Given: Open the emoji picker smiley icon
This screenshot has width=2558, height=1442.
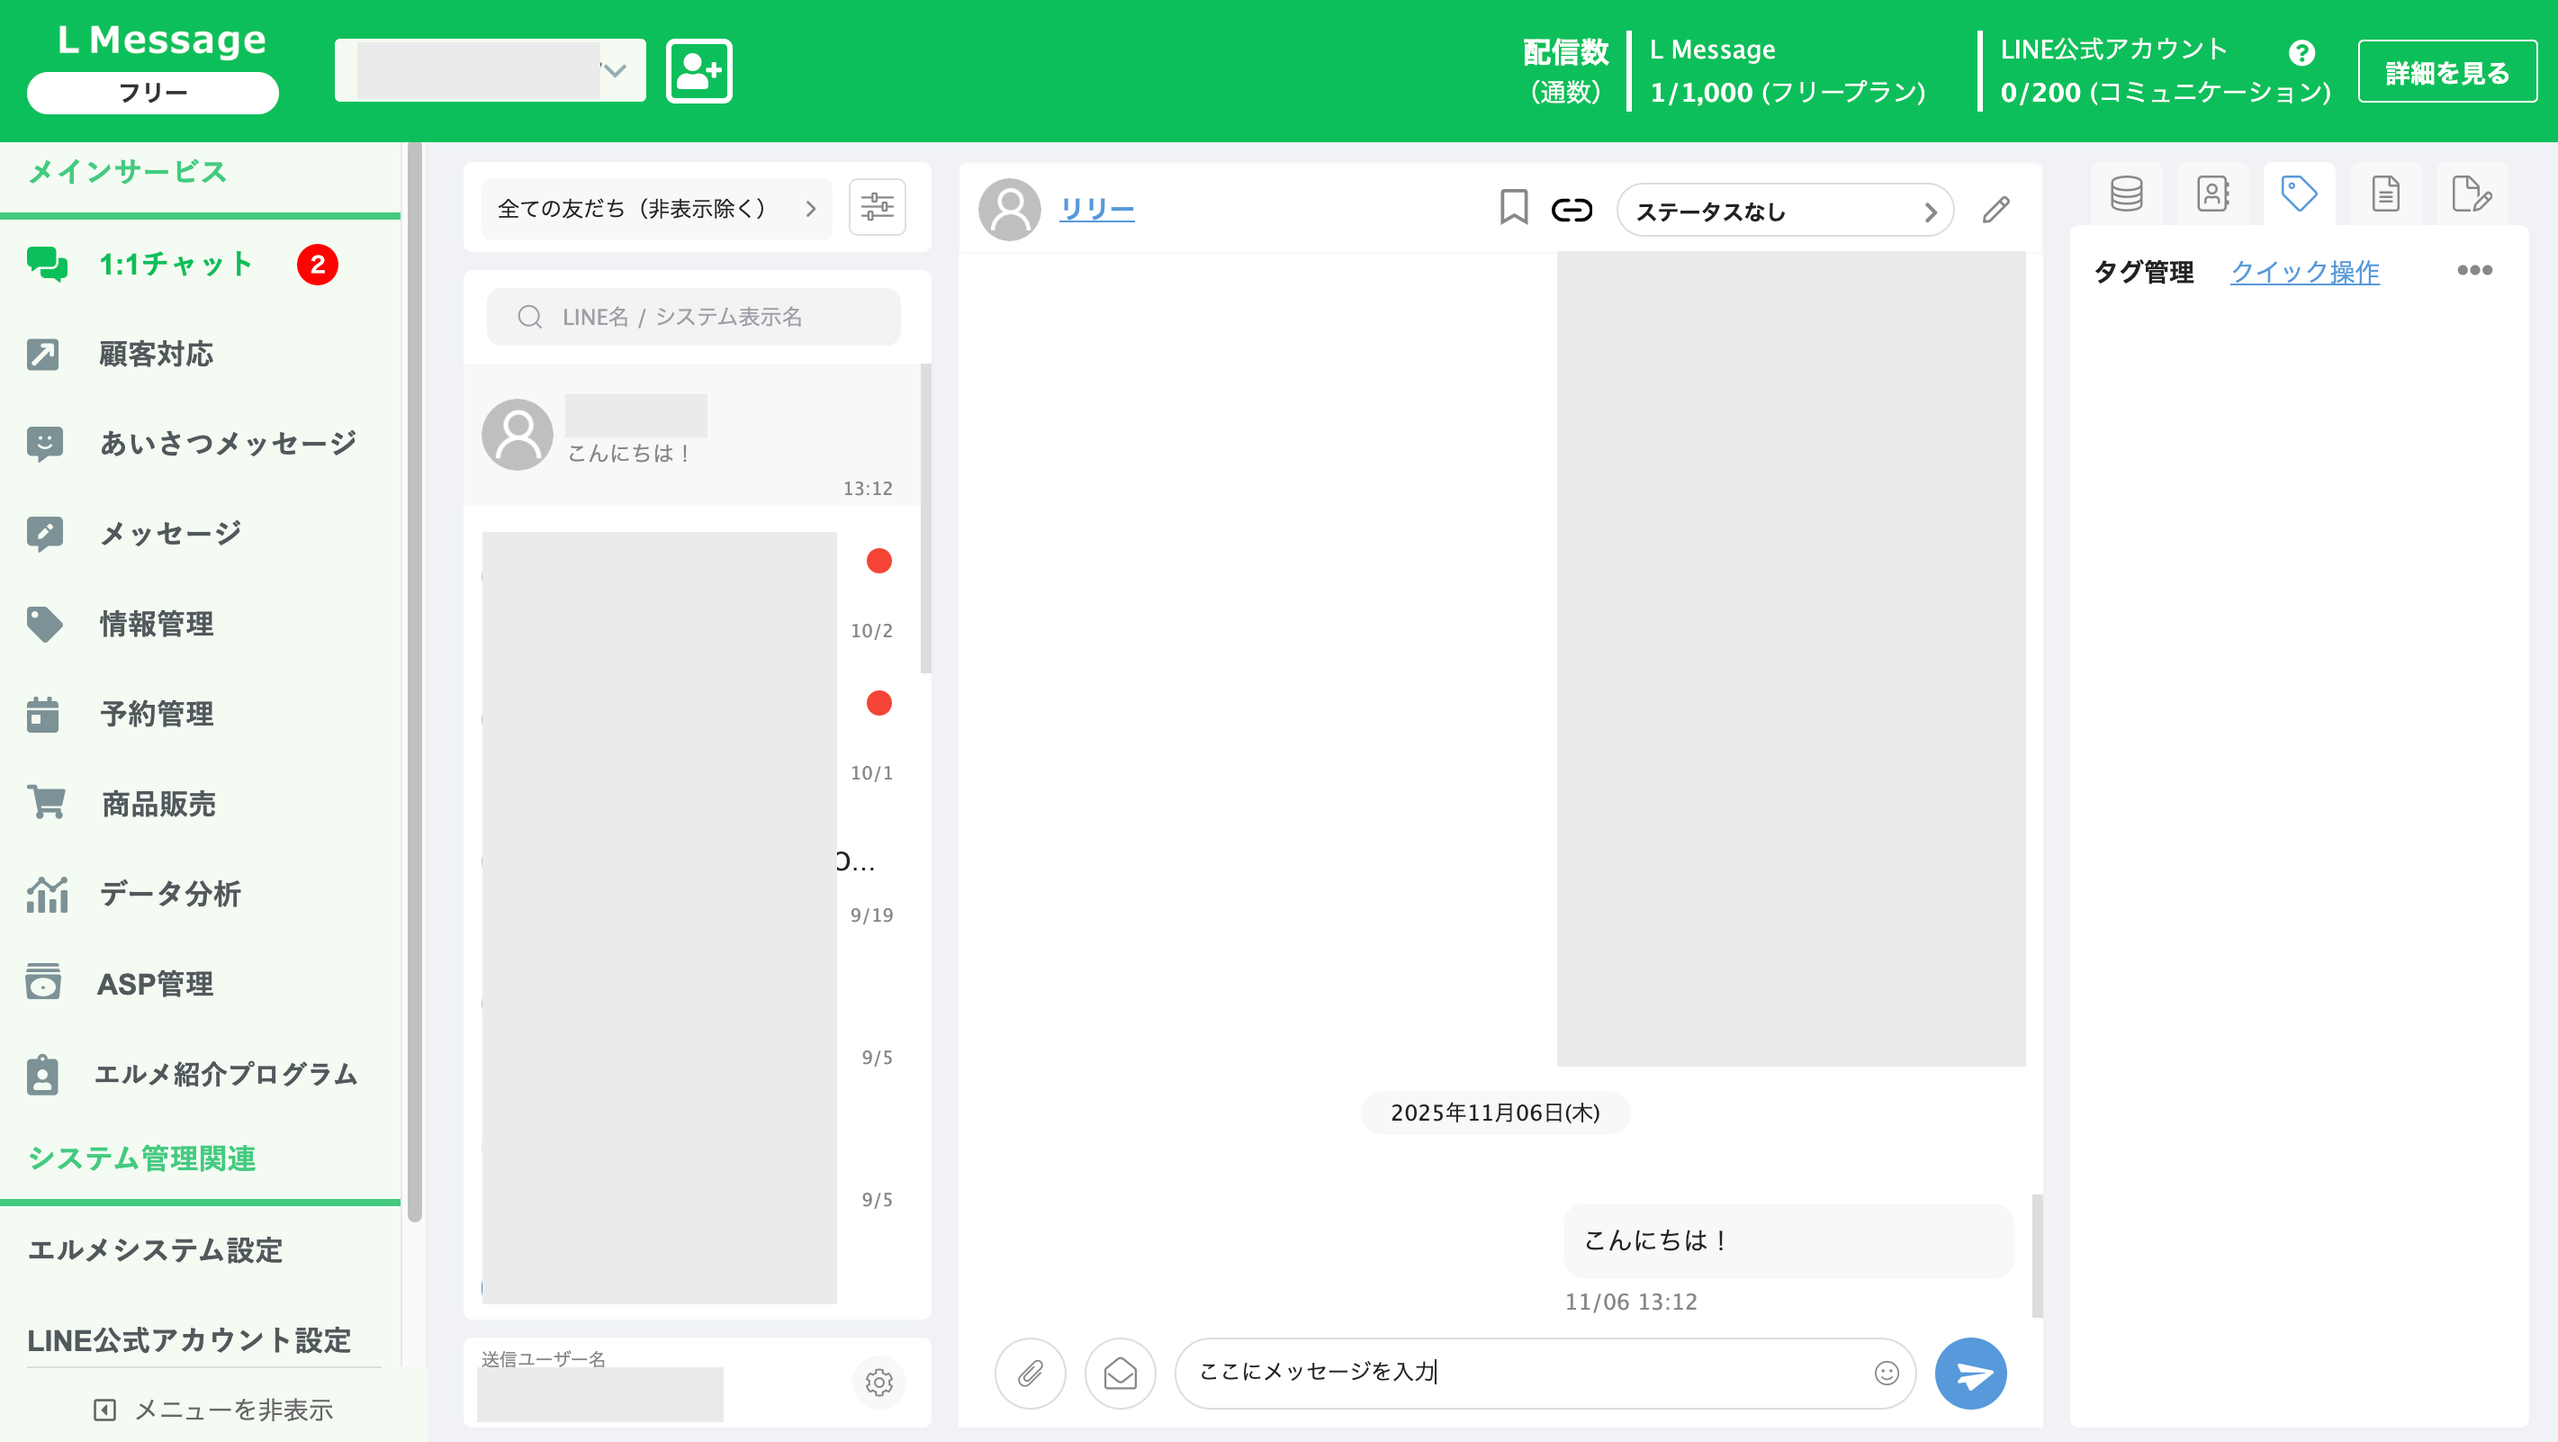Looking at the screenshot, I should pos(1886,1373).
